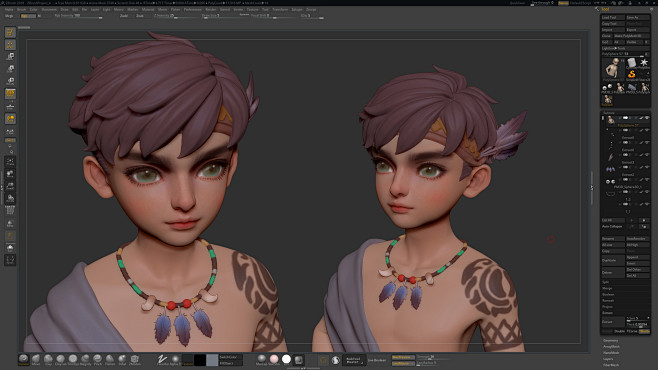
Task: Open the Preferences menu
Action: click(193, 9)
